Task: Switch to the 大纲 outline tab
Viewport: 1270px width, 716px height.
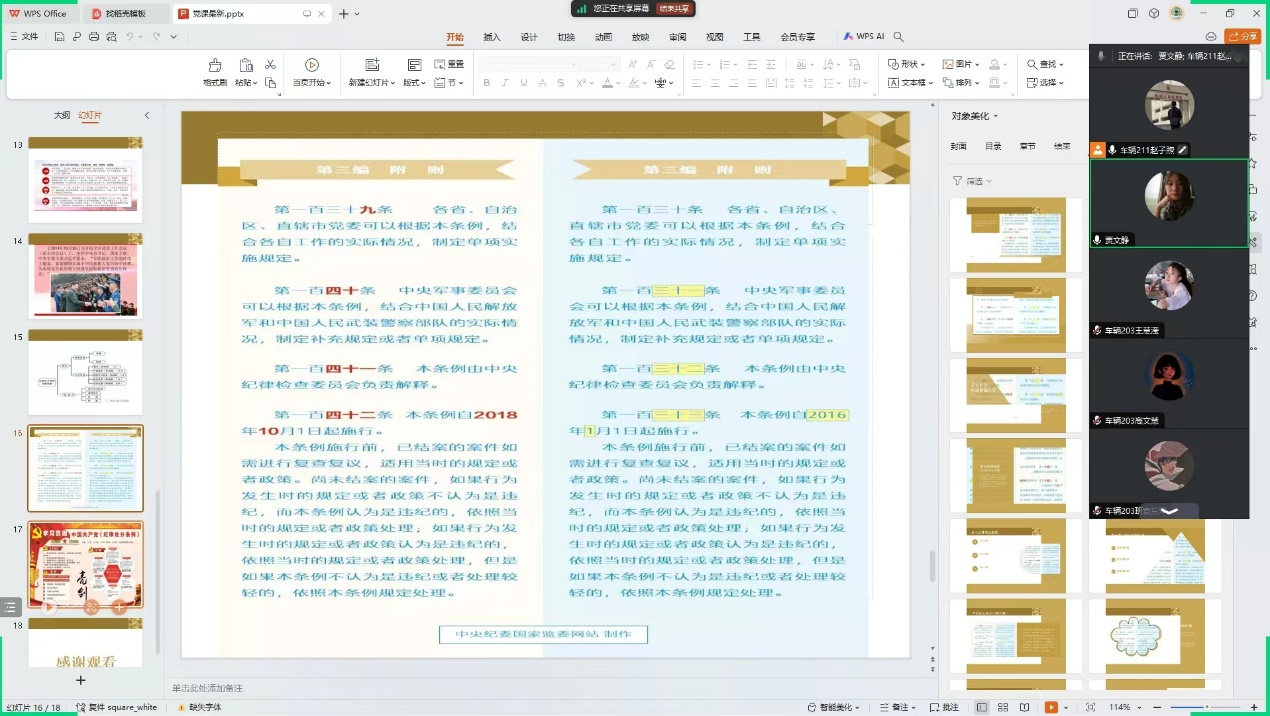Action: [x=62, y=116]
